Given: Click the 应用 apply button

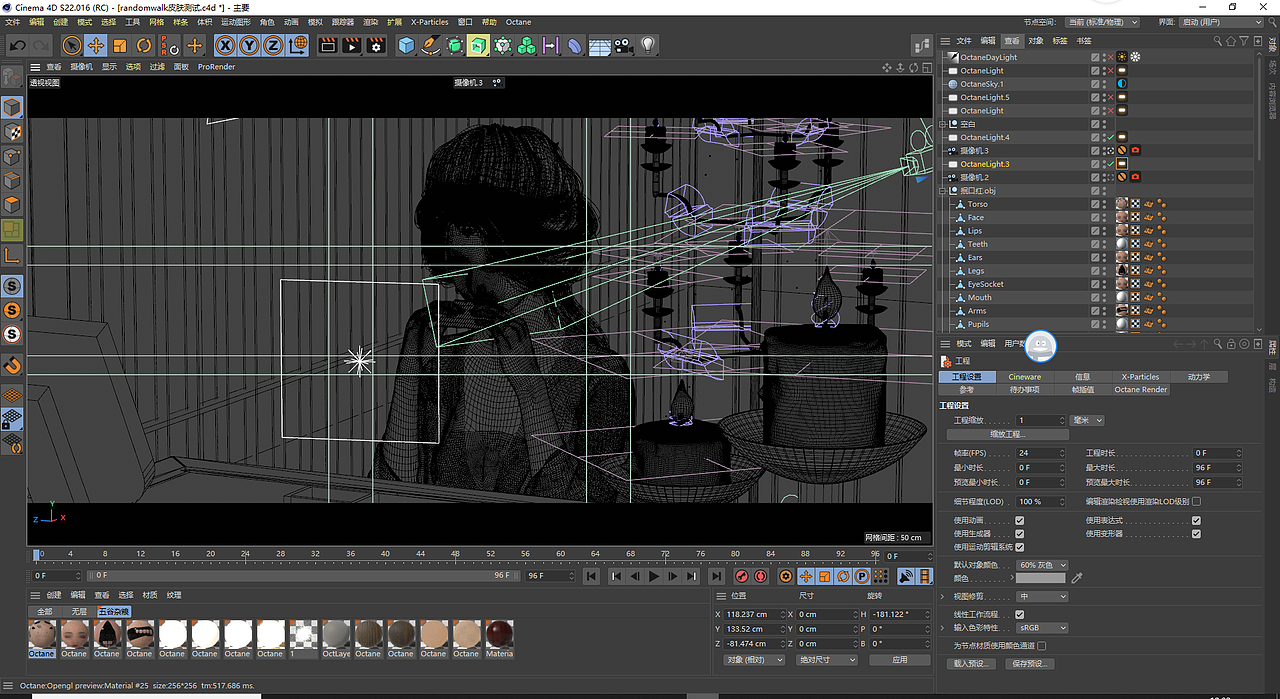Looking at the screenshot, I should point(900,660).
